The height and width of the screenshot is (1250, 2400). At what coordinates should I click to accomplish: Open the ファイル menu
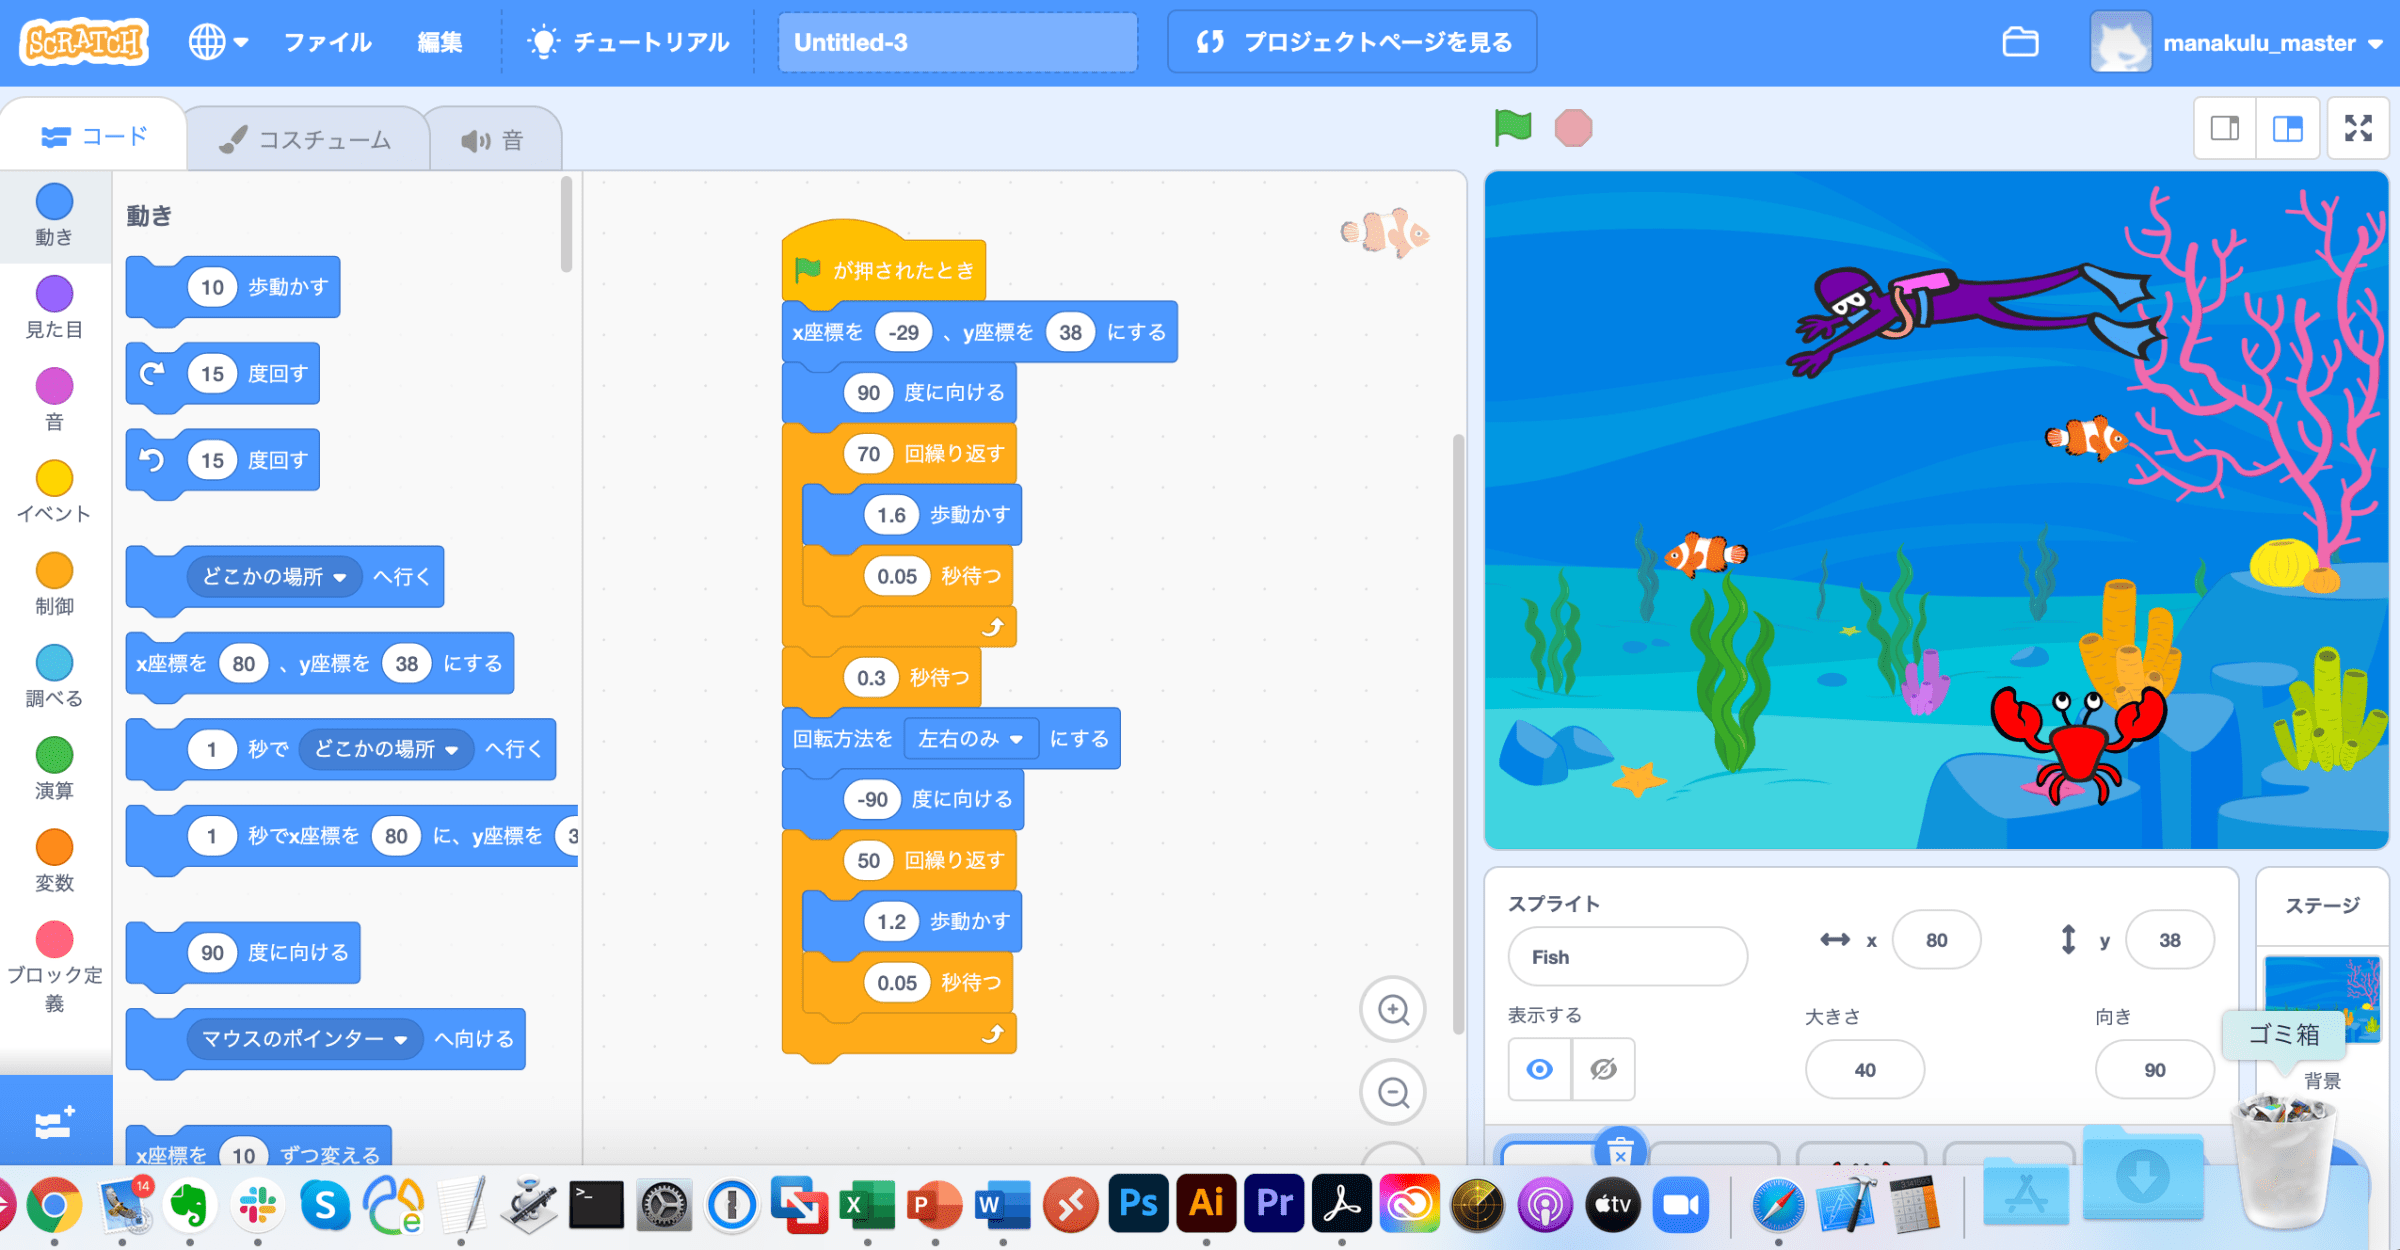327,42
